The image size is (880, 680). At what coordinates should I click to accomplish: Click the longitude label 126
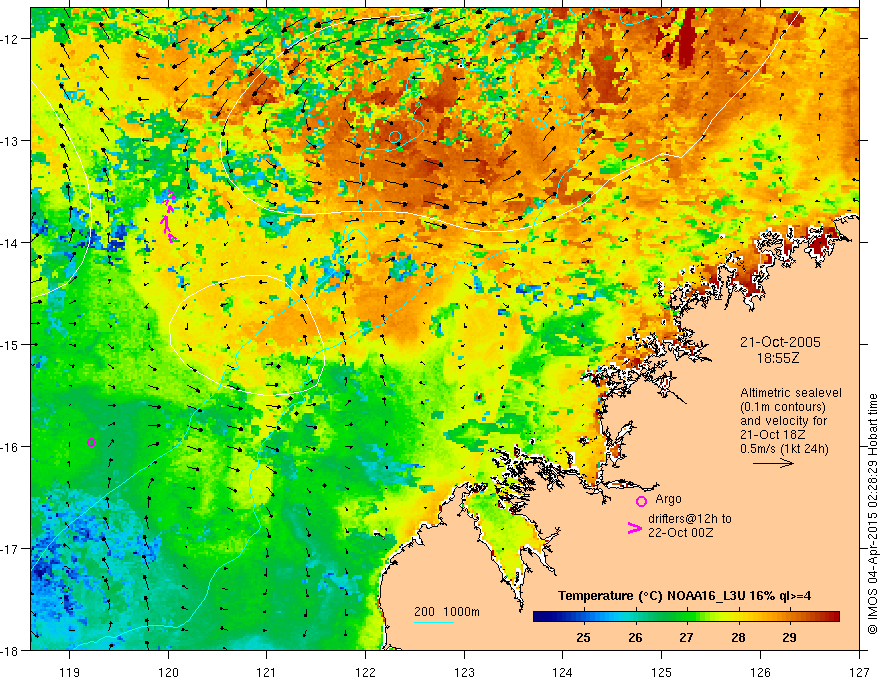(x=760, y=672)
